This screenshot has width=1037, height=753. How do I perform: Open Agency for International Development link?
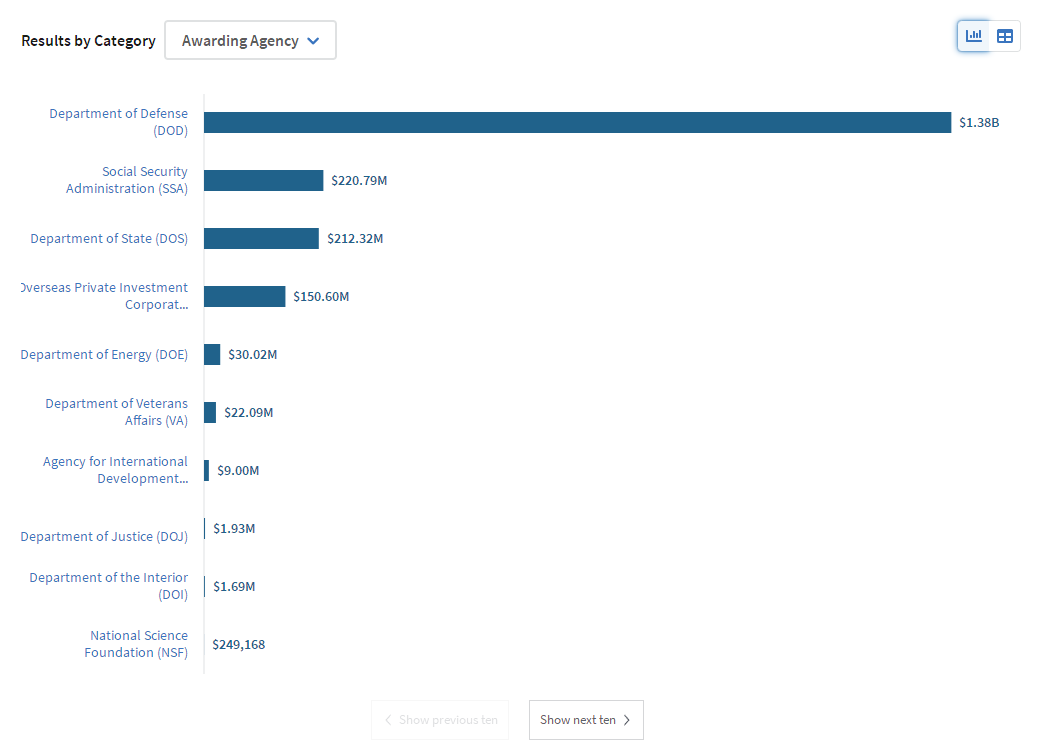(115, 470)
